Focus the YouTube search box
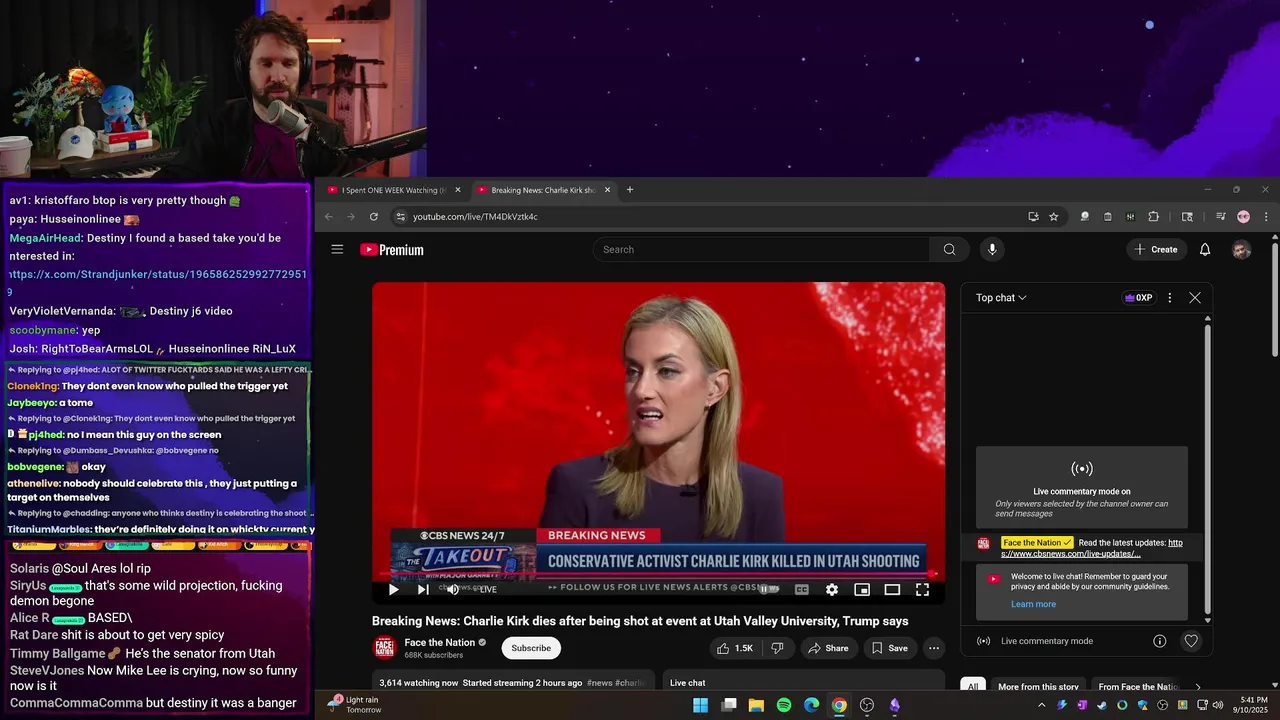 point(762,250)
